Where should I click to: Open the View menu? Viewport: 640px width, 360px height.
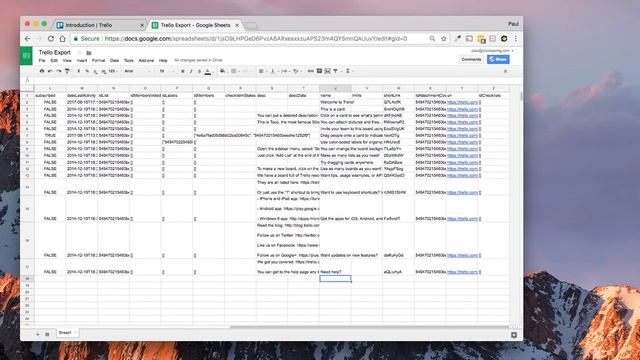pyautogui.click(x=67, y=60)
